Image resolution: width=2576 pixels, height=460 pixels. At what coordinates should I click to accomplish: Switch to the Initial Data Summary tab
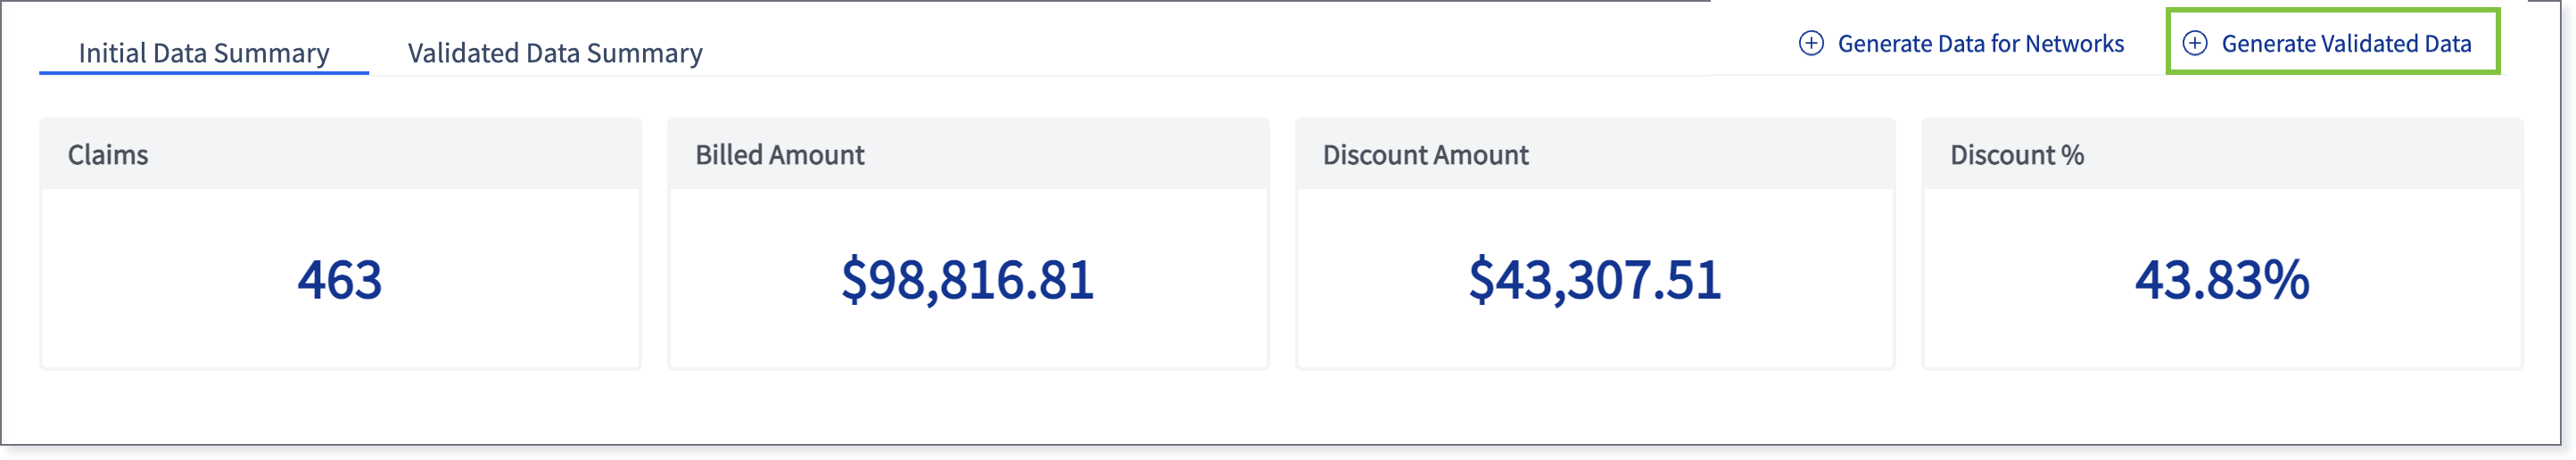[x=204, y=53]
